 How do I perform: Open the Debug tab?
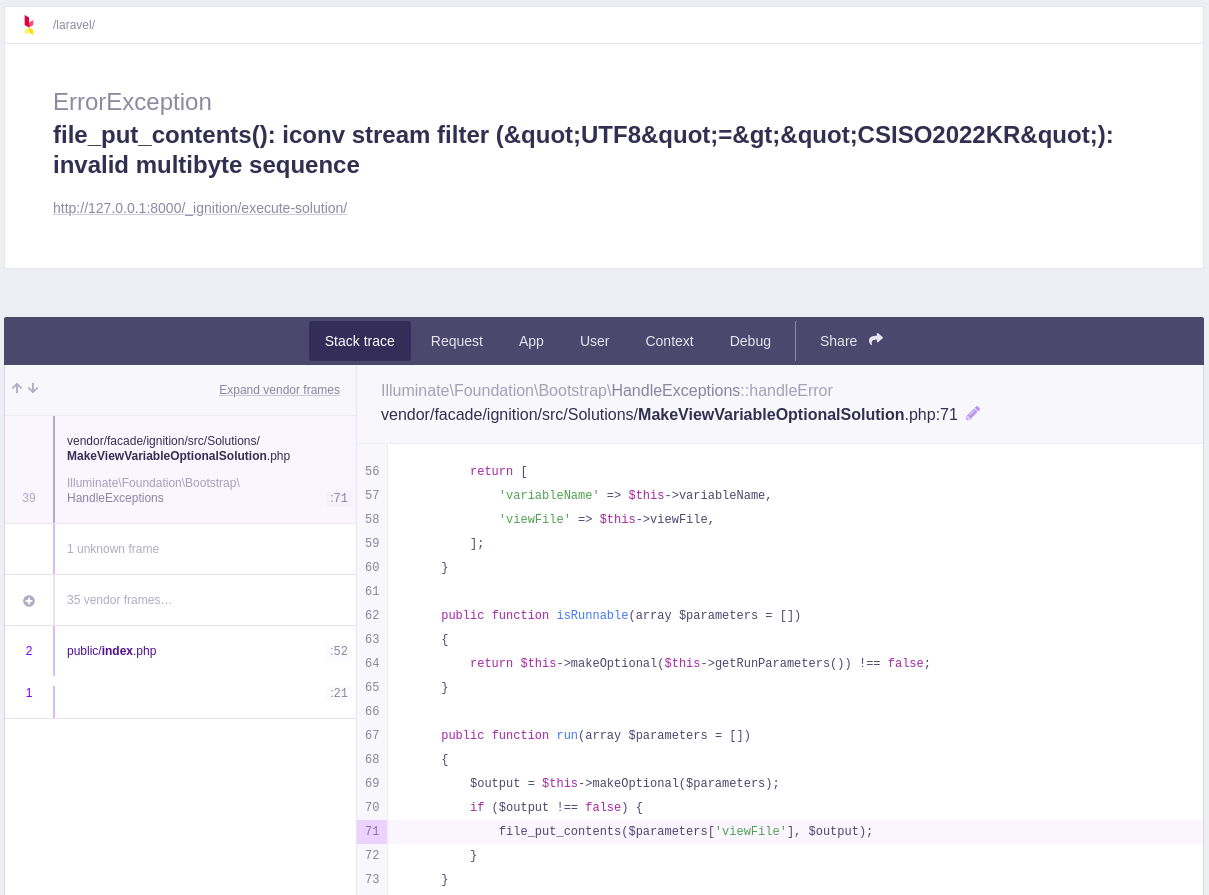pos(750,341)
